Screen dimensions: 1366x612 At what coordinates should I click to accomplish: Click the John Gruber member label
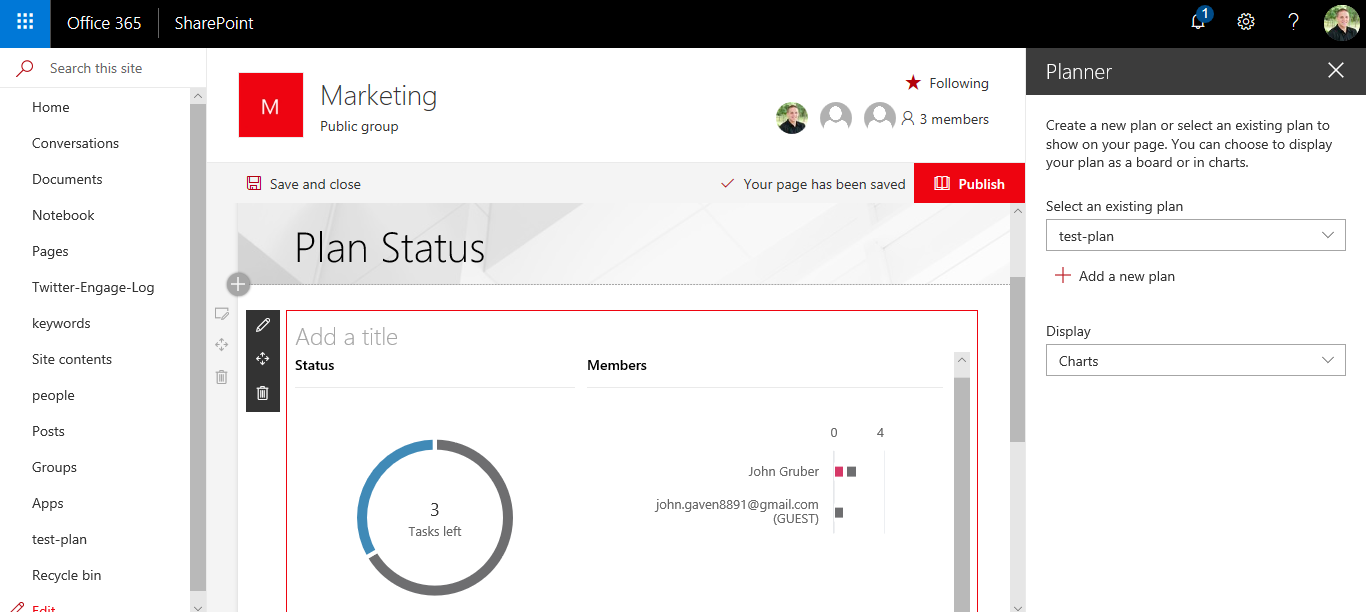click(x=783, y=471)
